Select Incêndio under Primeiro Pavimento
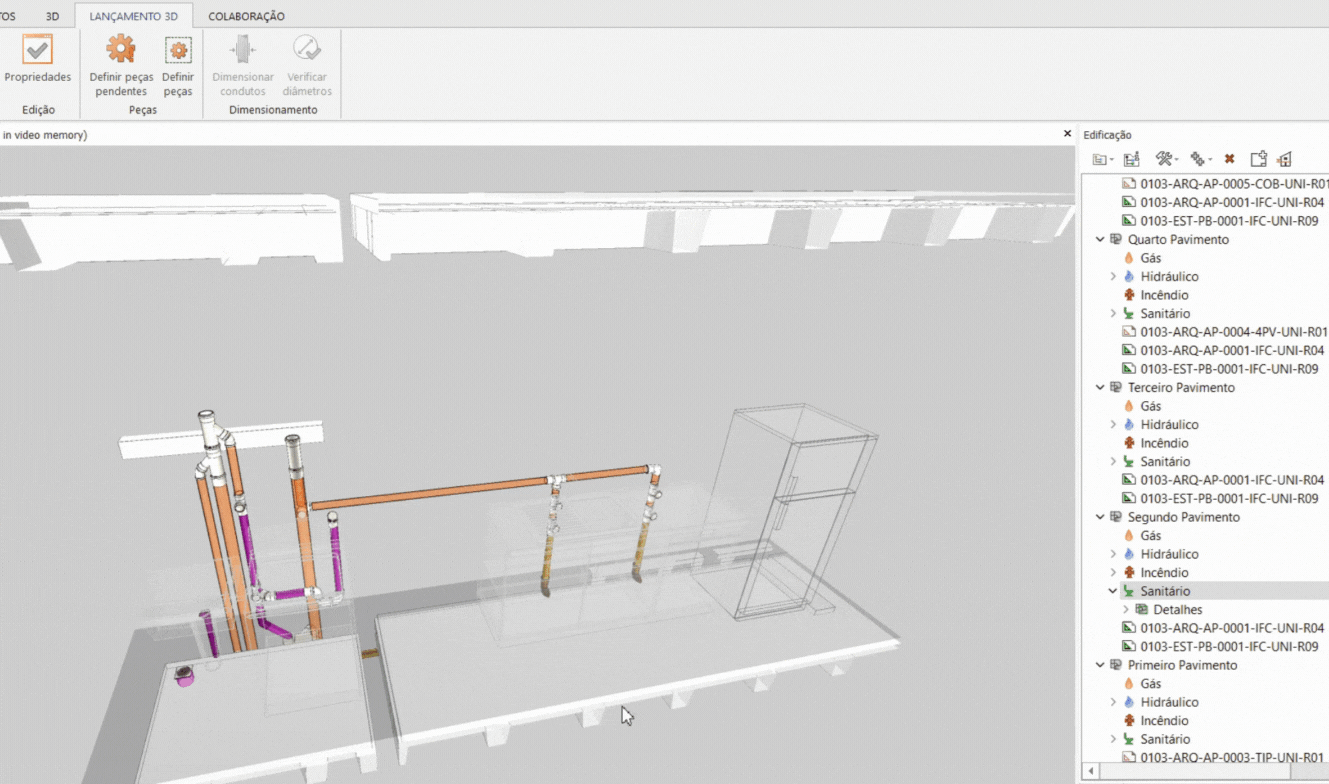The image size is (1329, 784). coord(1164,721)
